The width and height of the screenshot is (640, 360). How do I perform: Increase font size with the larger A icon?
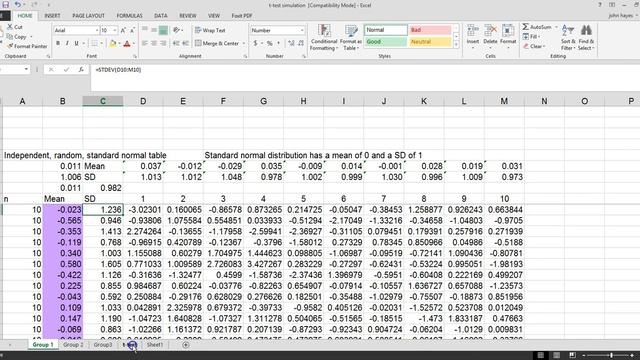click(x=123, y=31)
